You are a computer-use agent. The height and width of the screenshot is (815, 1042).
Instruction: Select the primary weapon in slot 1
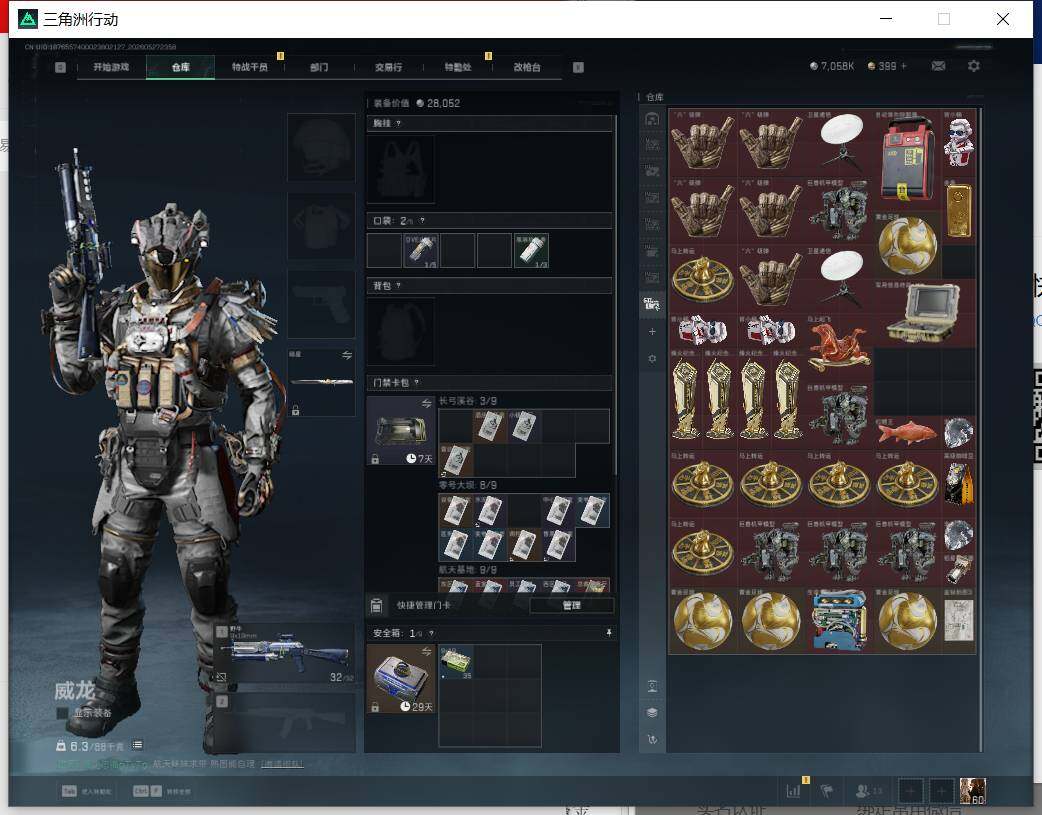pos(284,653)
